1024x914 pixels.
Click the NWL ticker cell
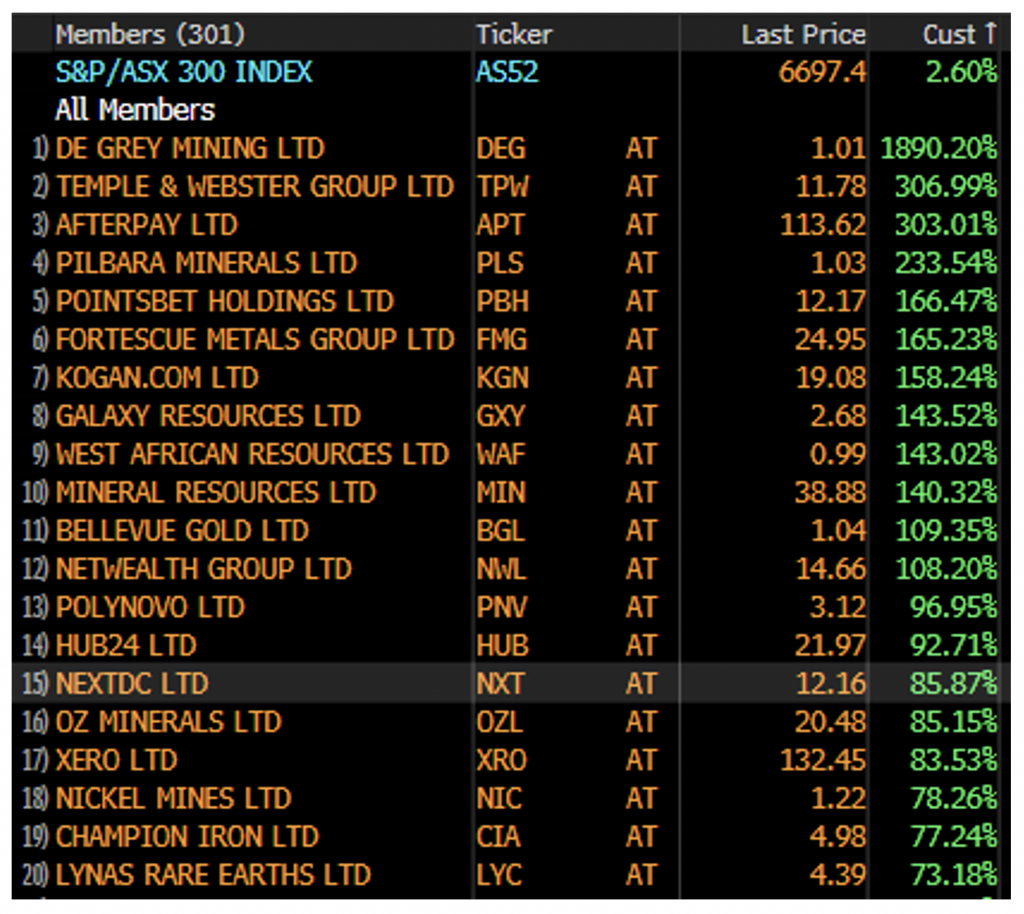tap(501, 569)
